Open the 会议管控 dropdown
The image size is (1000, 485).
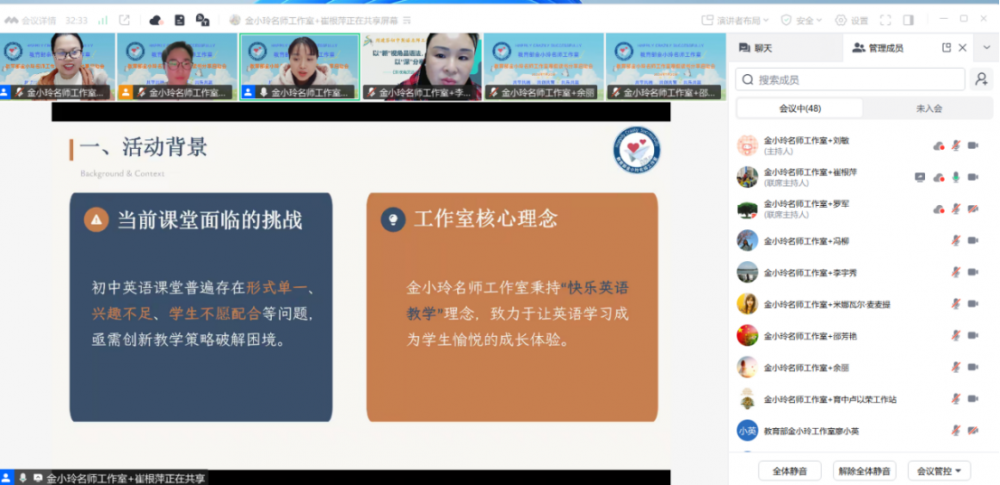[x=939, y=471]
